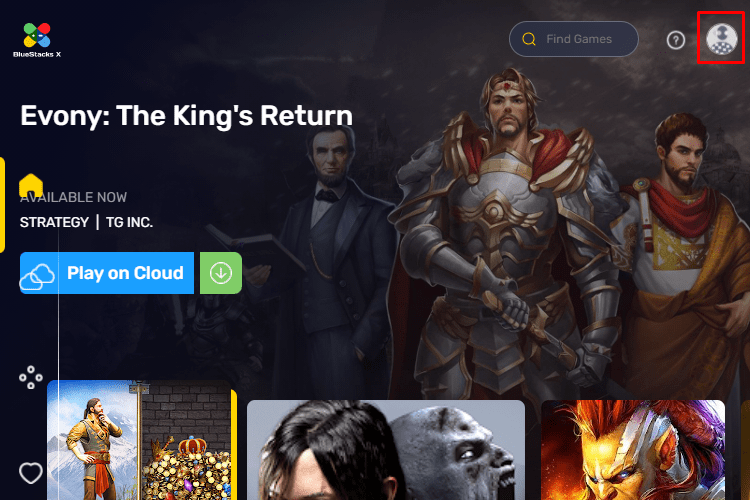Click the BlueStacks X logo
The image size is (750, 500).
coord(37,40)
